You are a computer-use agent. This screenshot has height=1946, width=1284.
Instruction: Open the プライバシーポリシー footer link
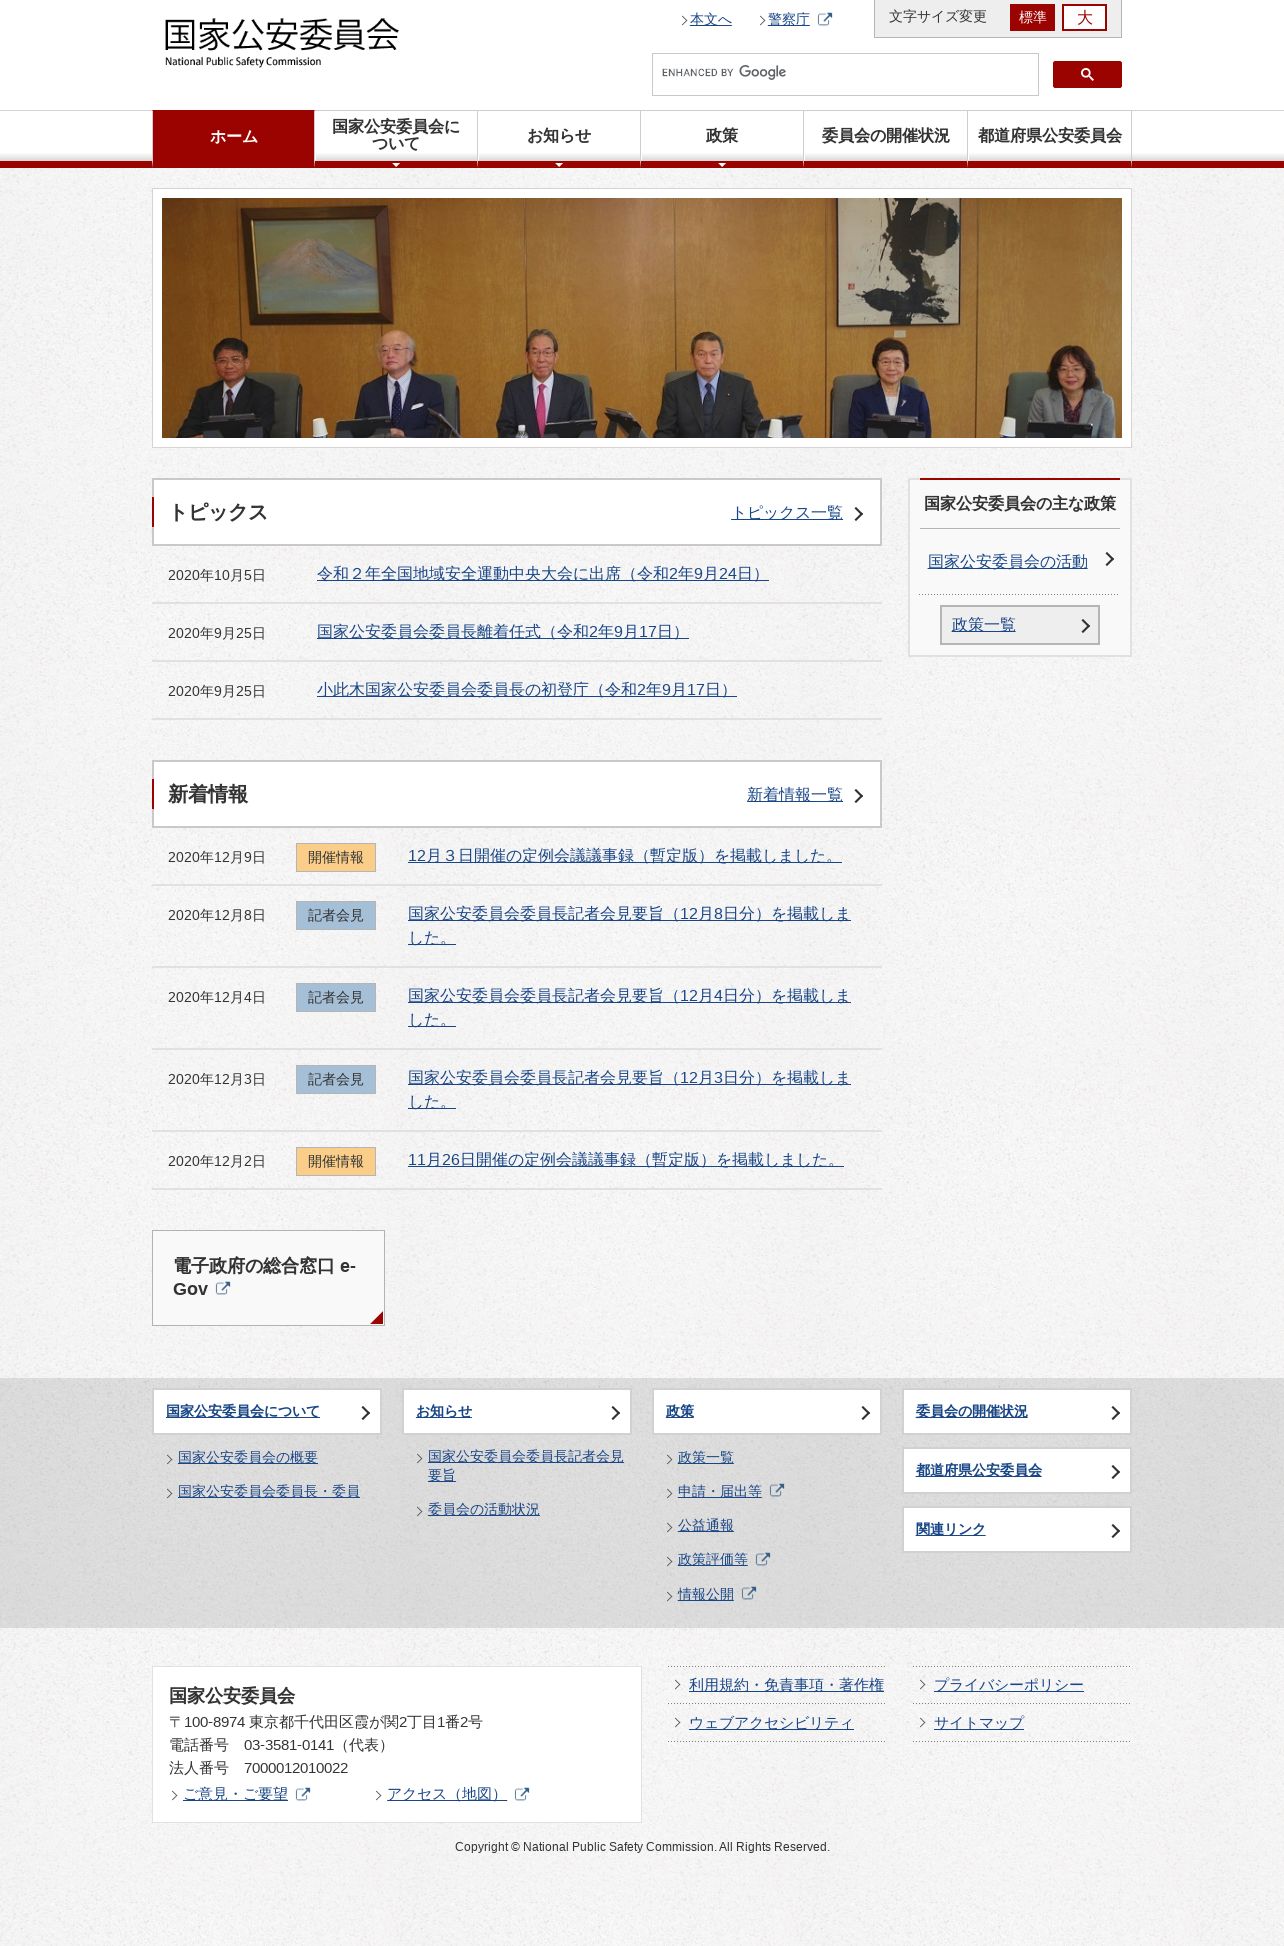click(1008, 1685)
